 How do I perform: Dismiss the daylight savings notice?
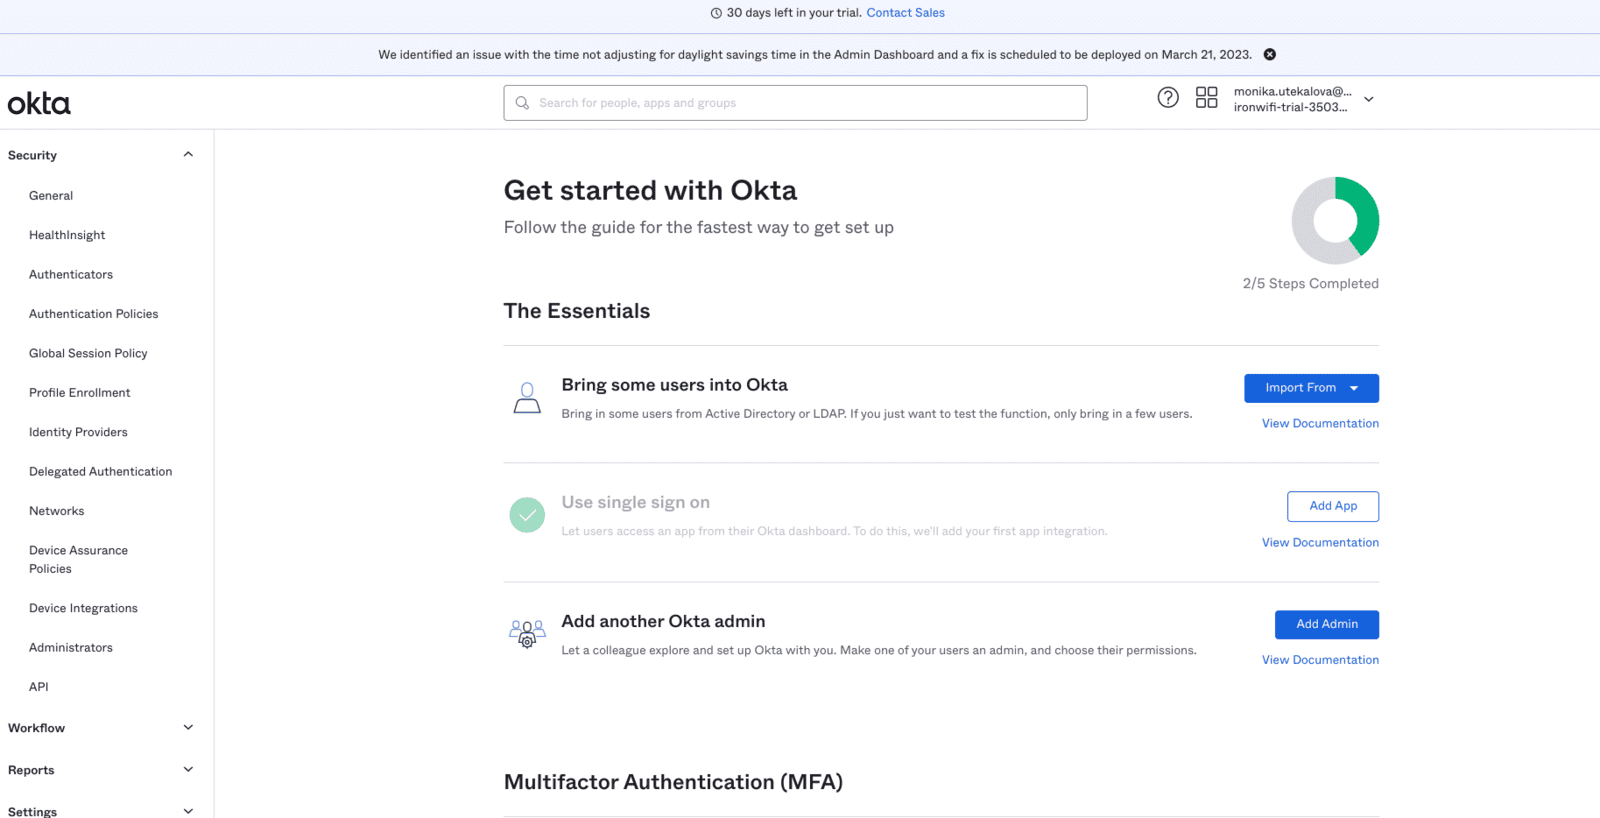(1269, 55)
